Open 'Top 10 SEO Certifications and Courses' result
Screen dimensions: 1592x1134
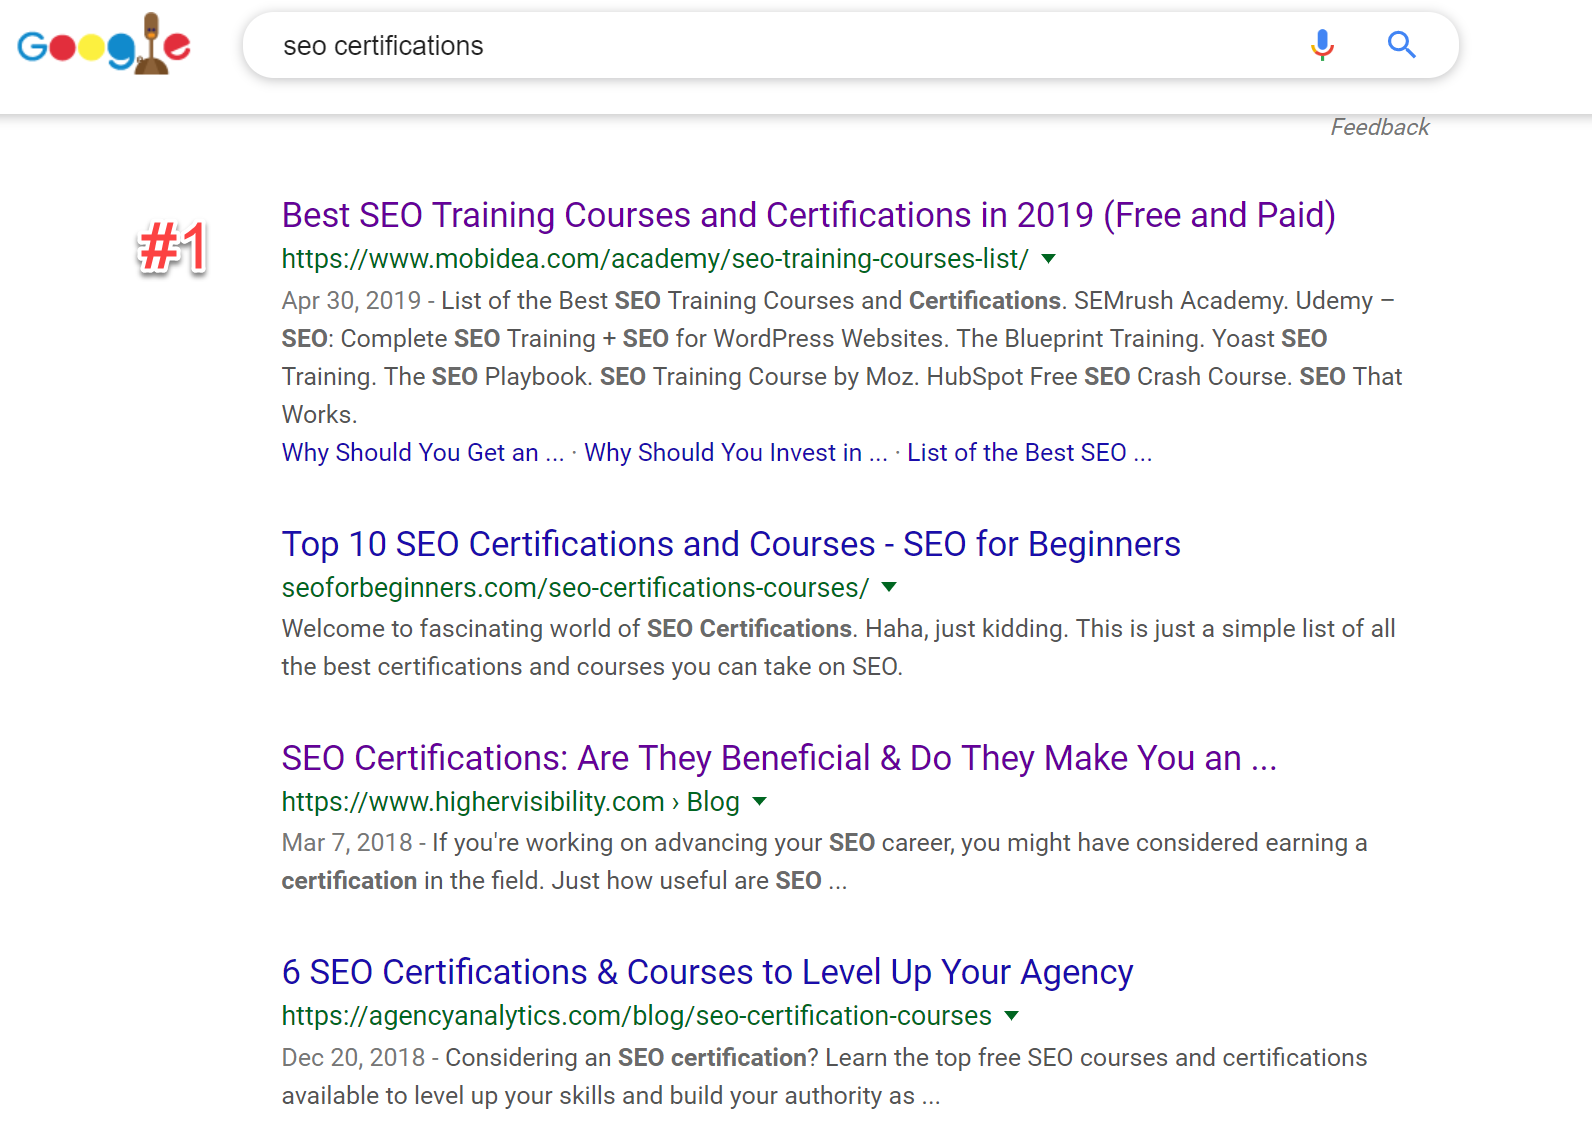pyautogui.click(x=731, y=544)
